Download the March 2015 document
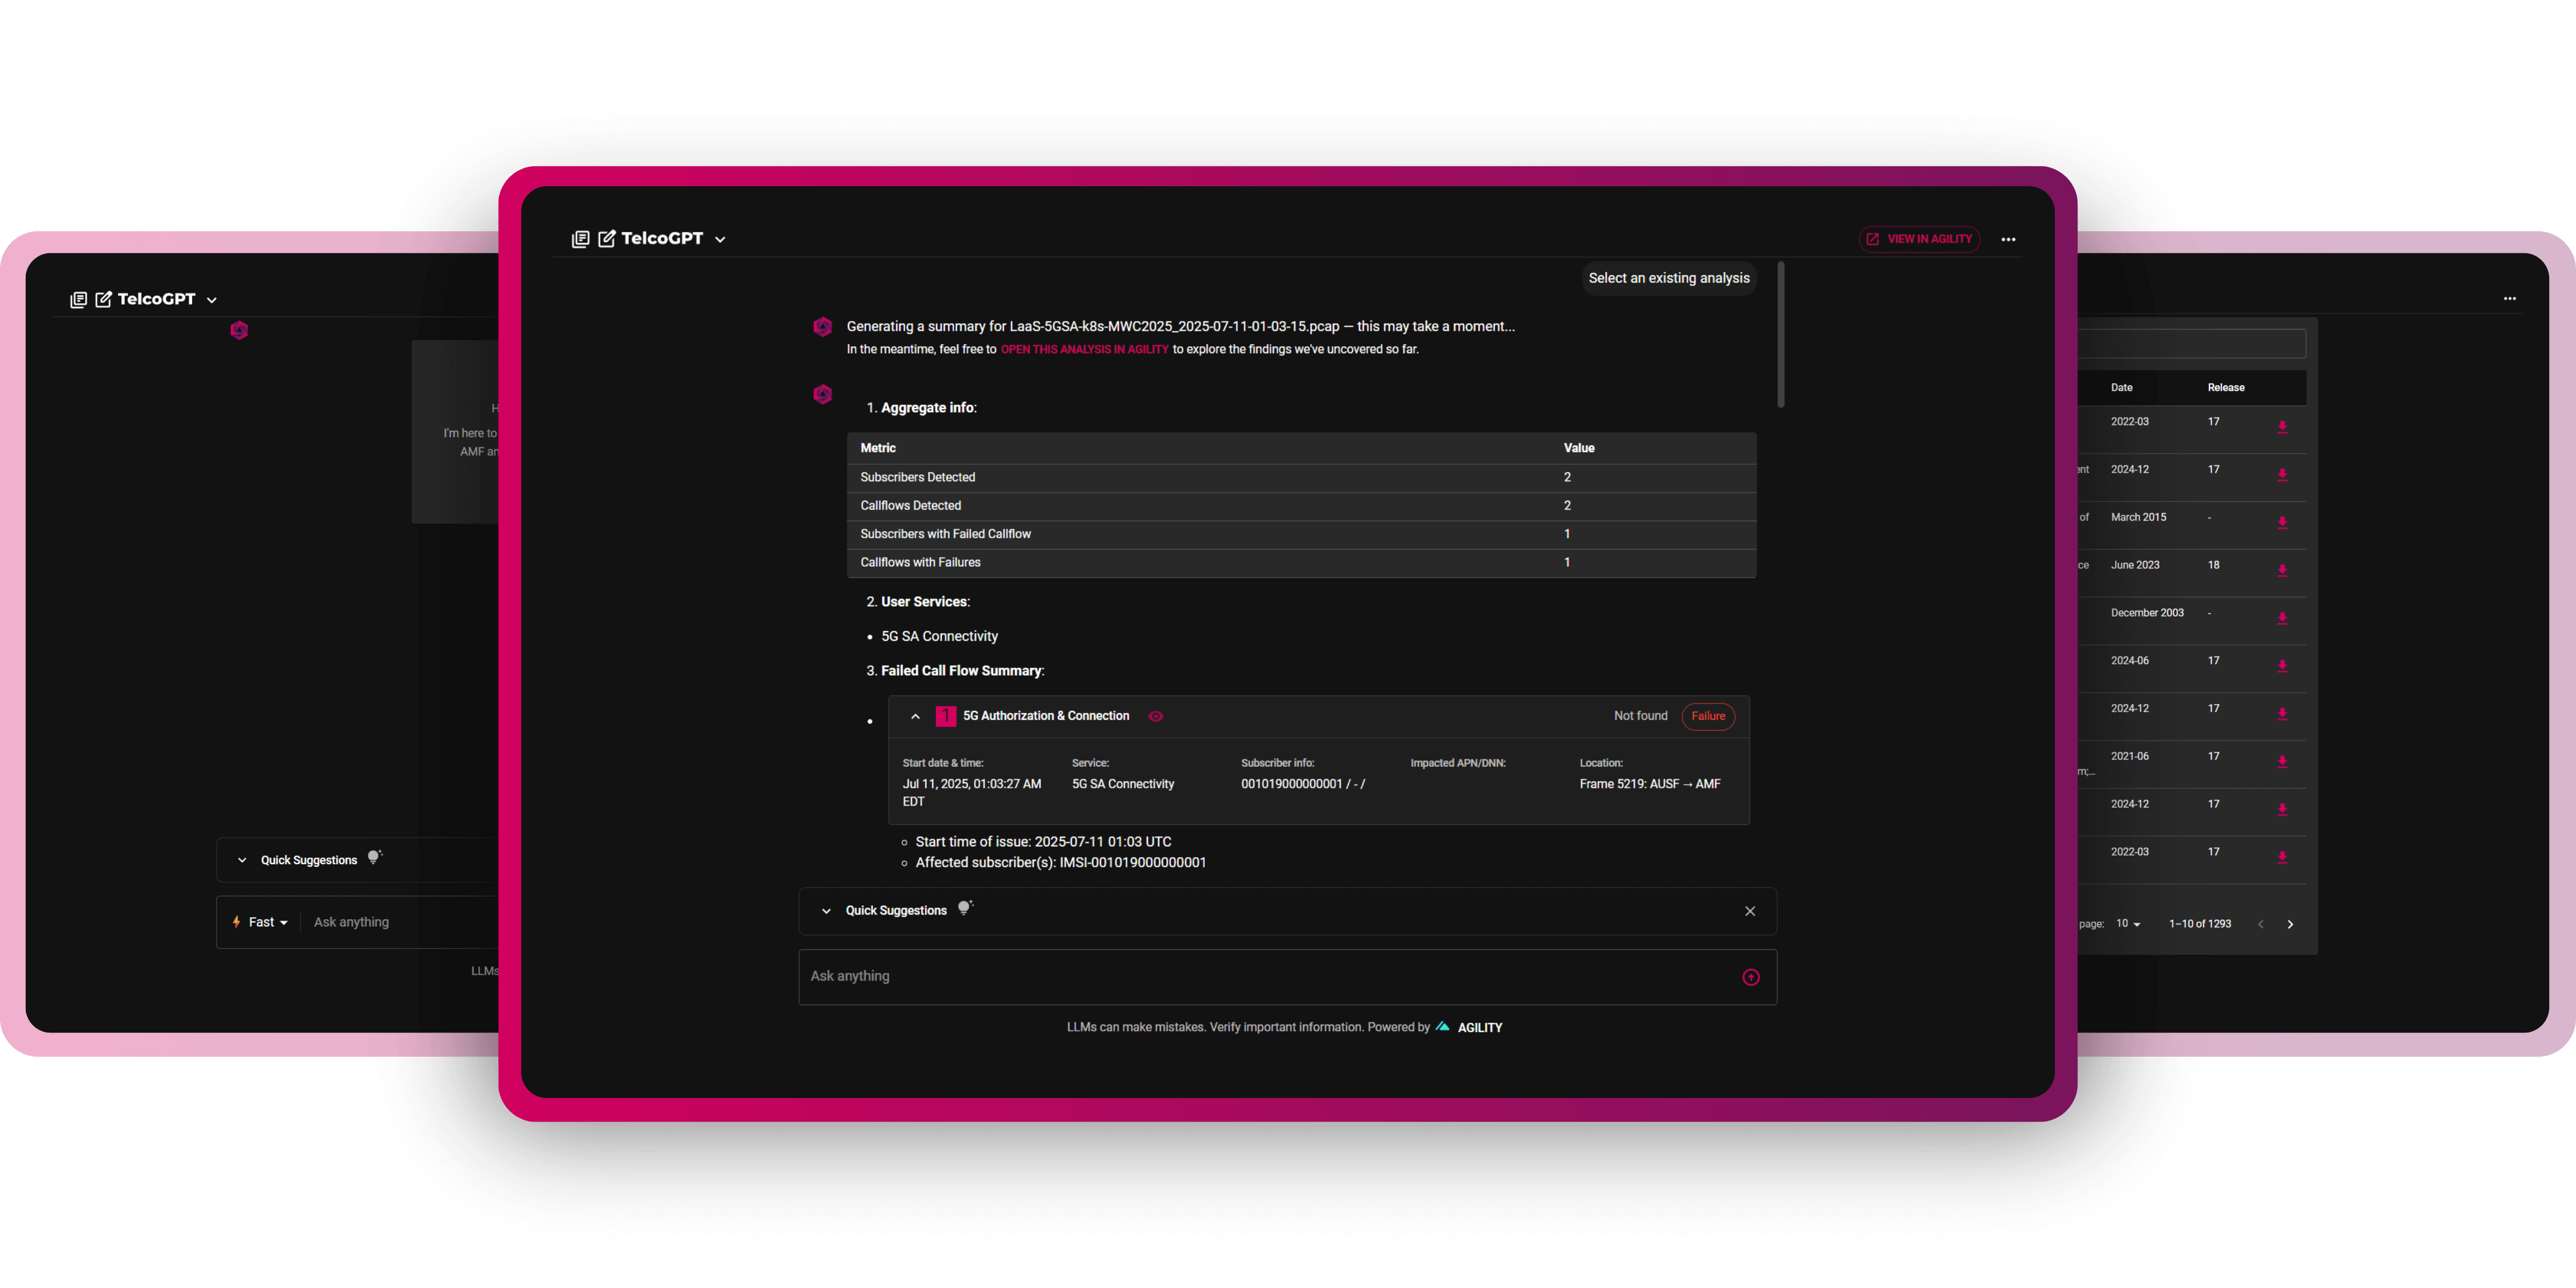This screenshot has width=2576, height=1288. coord(2282,522)
